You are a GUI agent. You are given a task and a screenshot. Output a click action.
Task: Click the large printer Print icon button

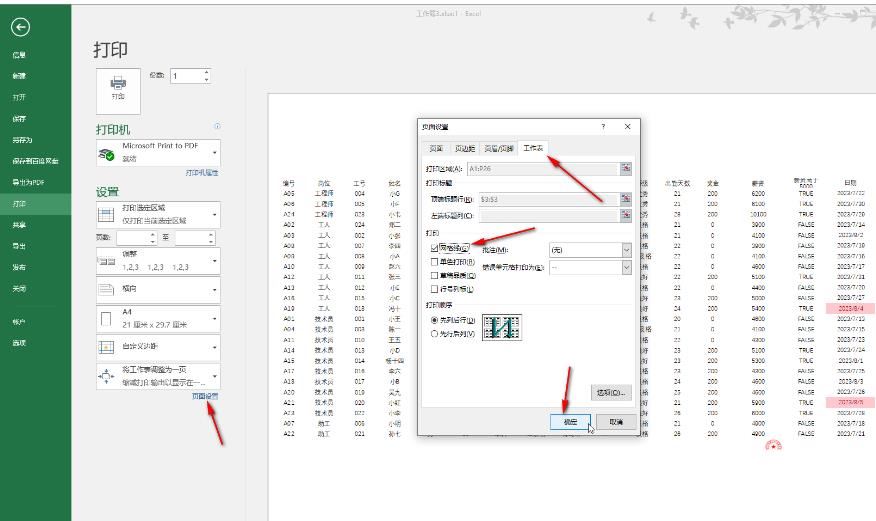tap(119, 87)
